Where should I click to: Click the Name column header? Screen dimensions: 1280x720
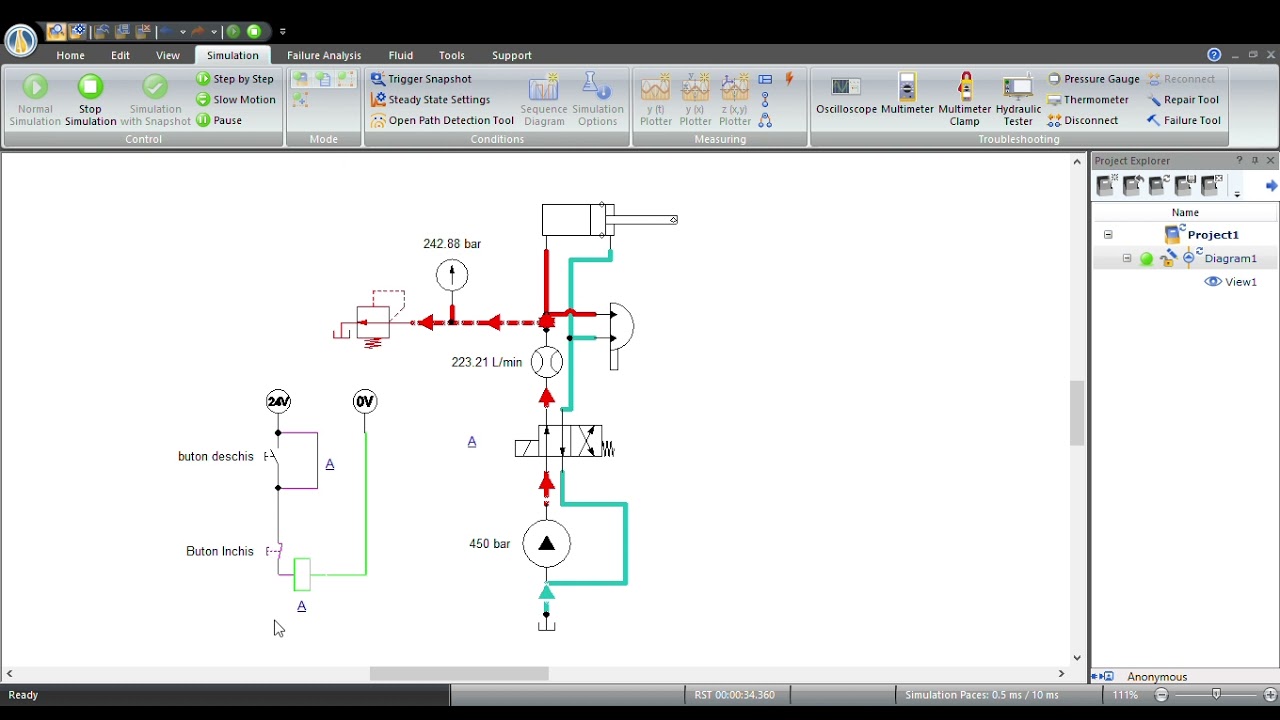[x=1185, y=212]
